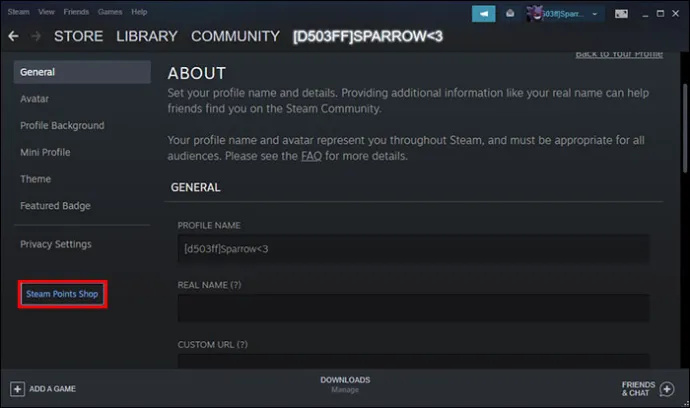Click the profile avatar picture in header
690x408 pixels.
tap(534, 14)
